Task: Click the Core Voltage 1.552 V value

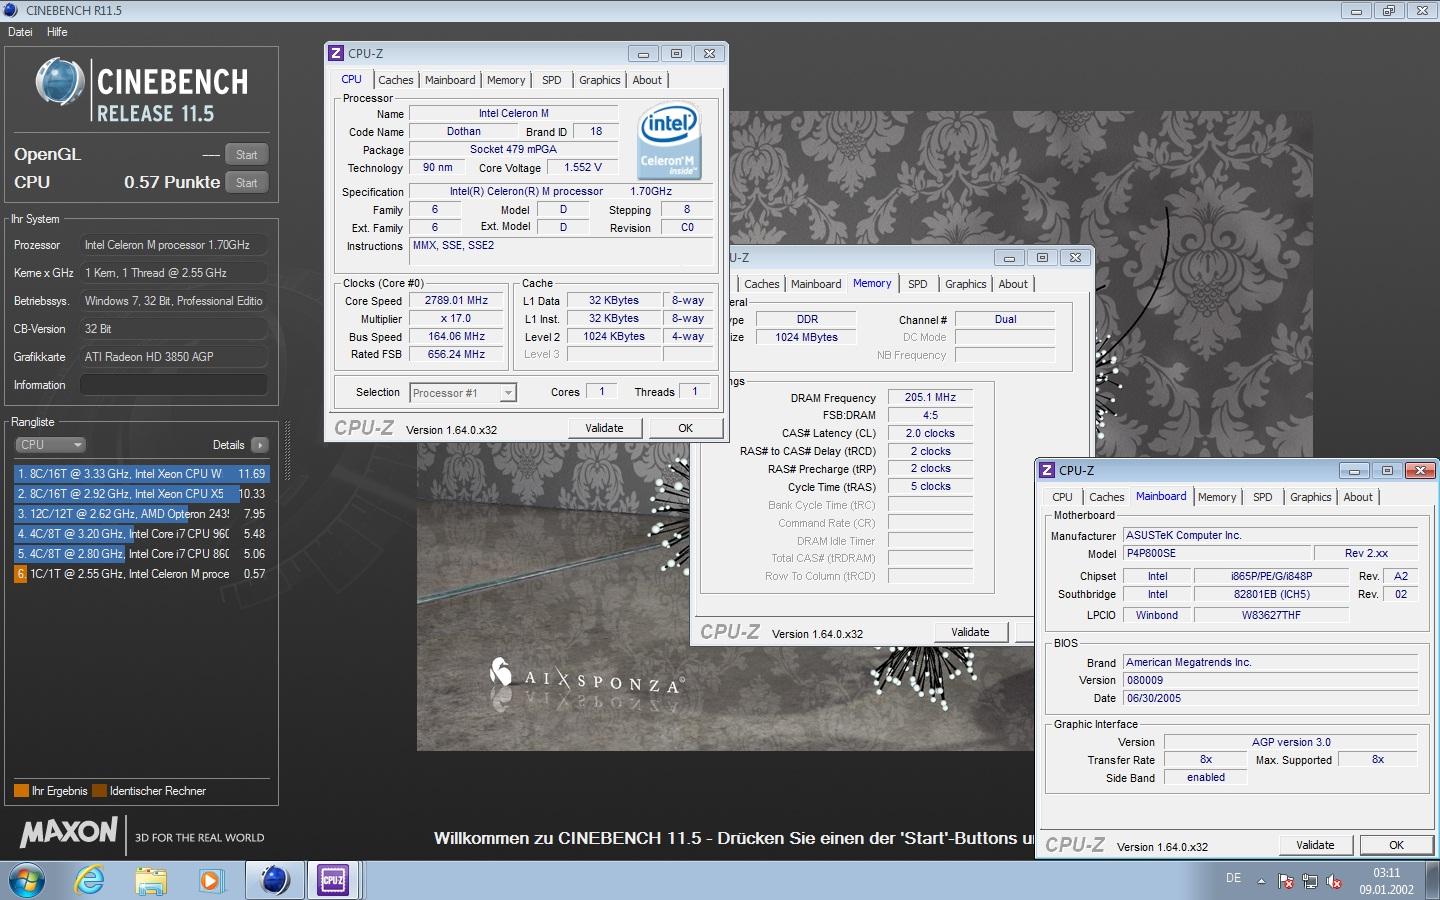Action: point(583,167)
